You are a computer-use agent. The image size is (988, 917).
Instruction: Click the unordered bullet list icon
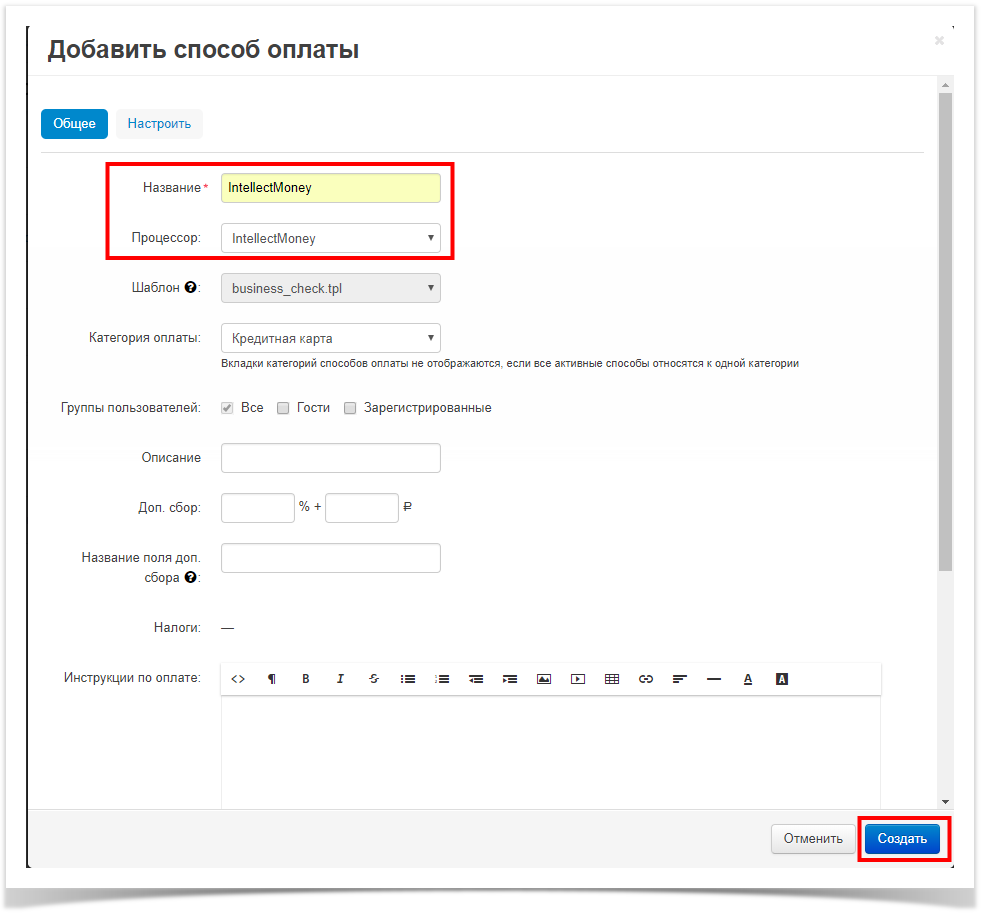[x=408, y=679]
